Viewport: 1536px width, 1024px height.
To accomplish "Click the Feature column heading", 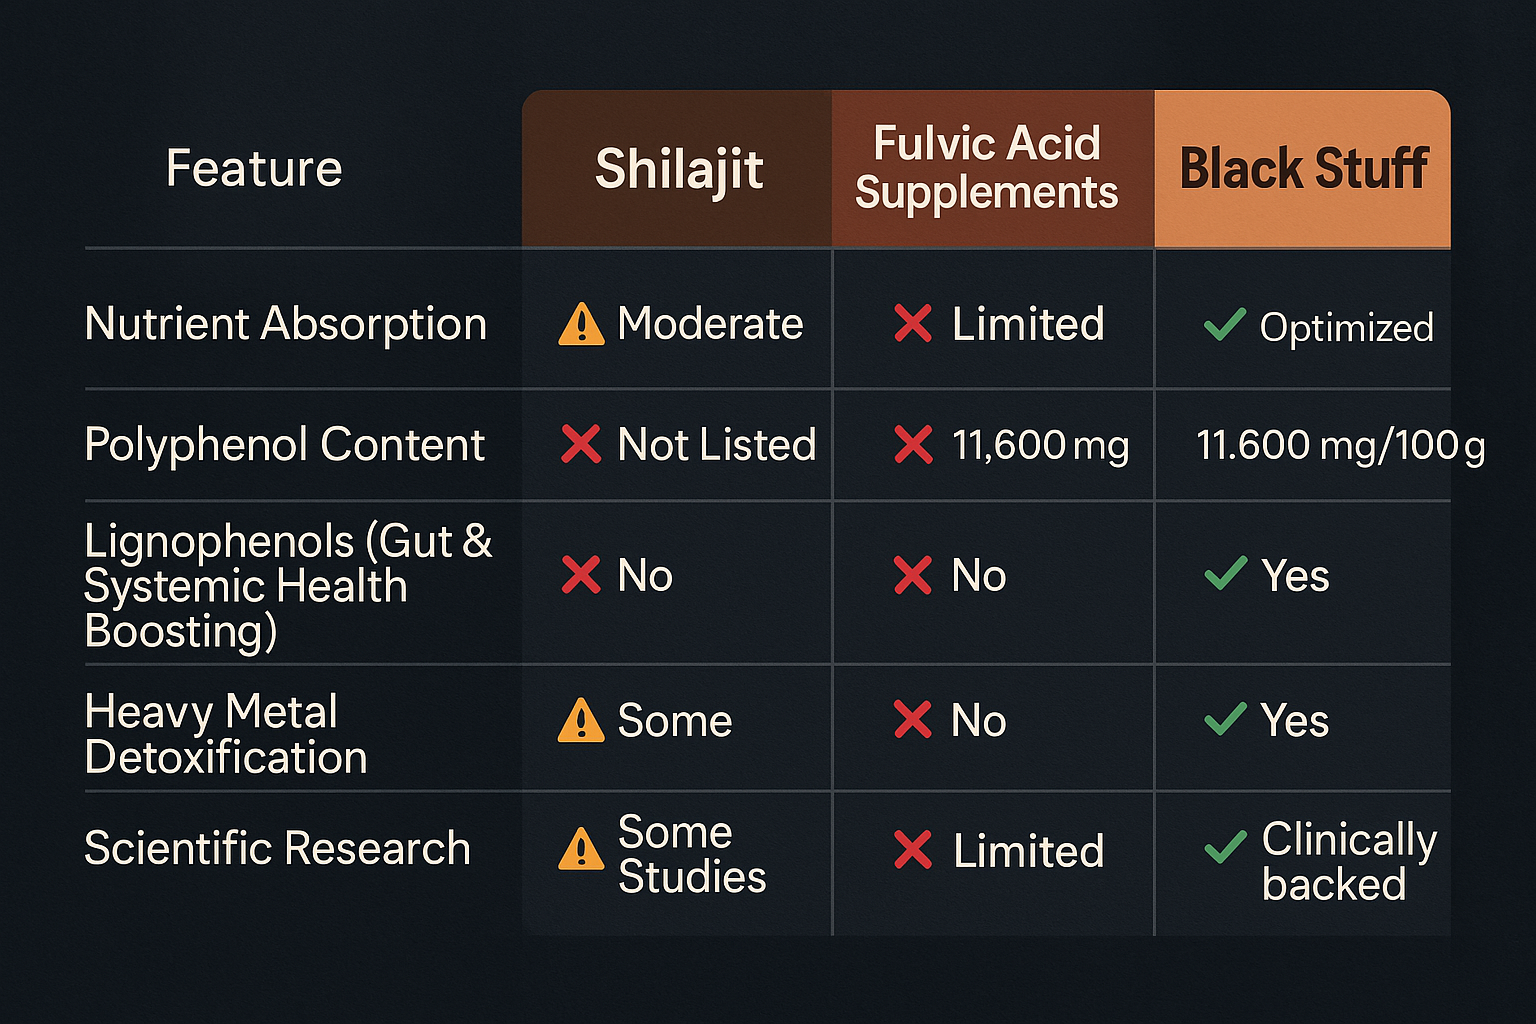I will click(x=254, y=168).
